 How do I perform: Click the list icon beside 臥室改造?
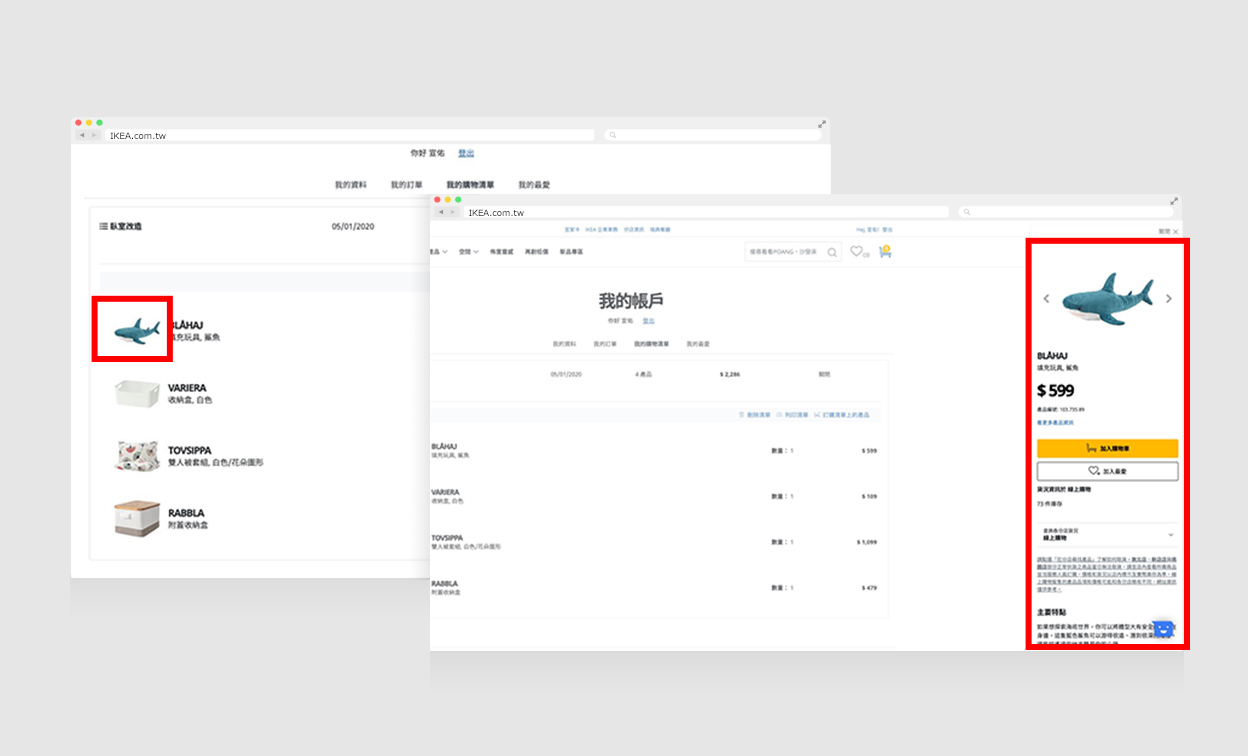pyautogui.click(x=103, y=227)
